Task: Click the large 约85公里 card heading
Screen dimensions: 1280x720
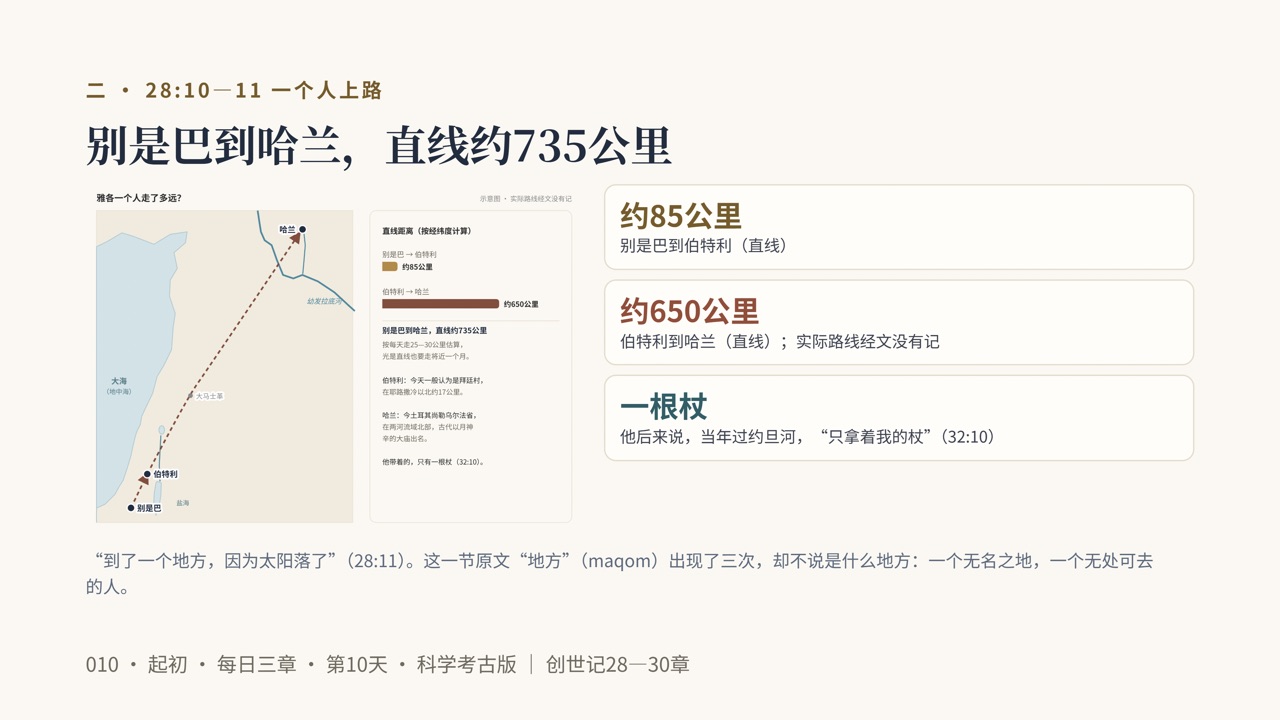Action: pyautogui.click(x=681, y=216)
